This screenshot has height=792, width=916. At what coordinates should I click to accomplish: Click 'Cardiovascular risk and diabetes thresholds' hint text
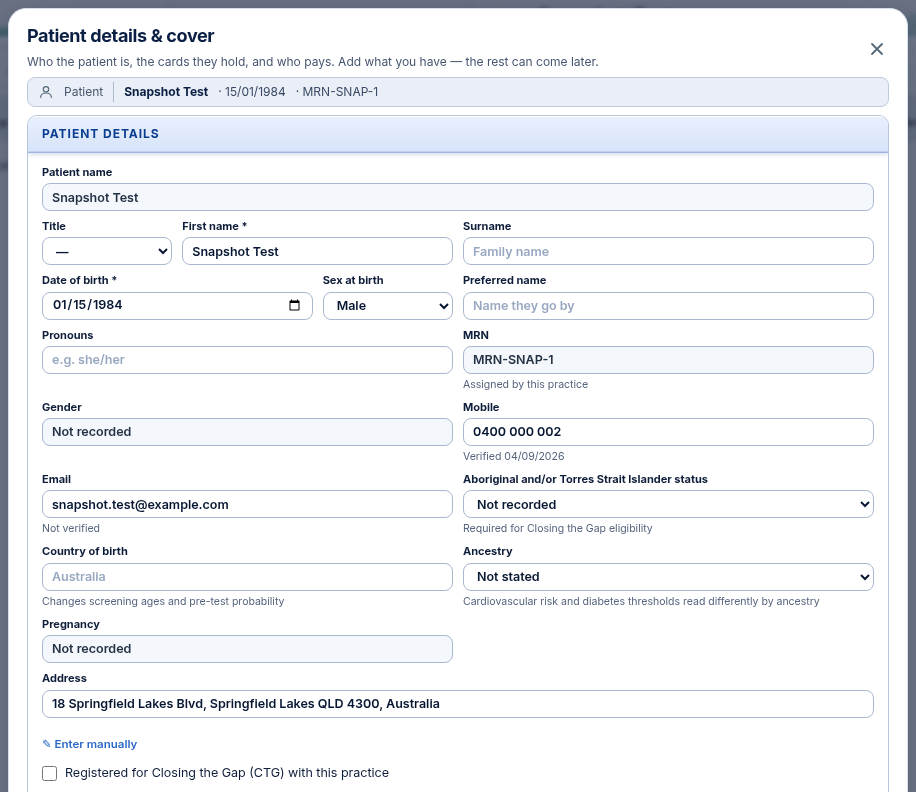pyautogui.click(x=641, y=602)
